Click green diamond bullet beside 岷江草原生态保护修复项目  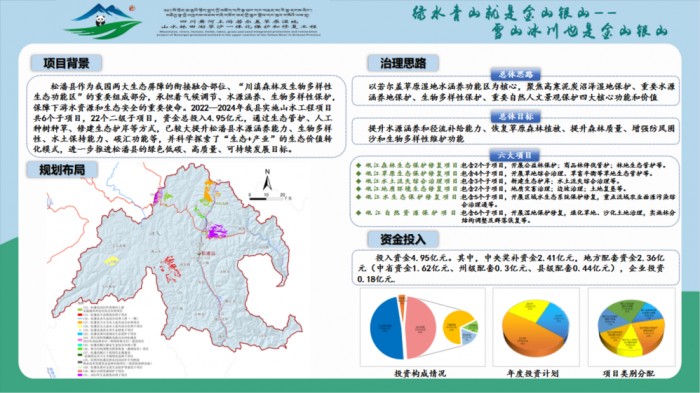[x=358, y=173]
